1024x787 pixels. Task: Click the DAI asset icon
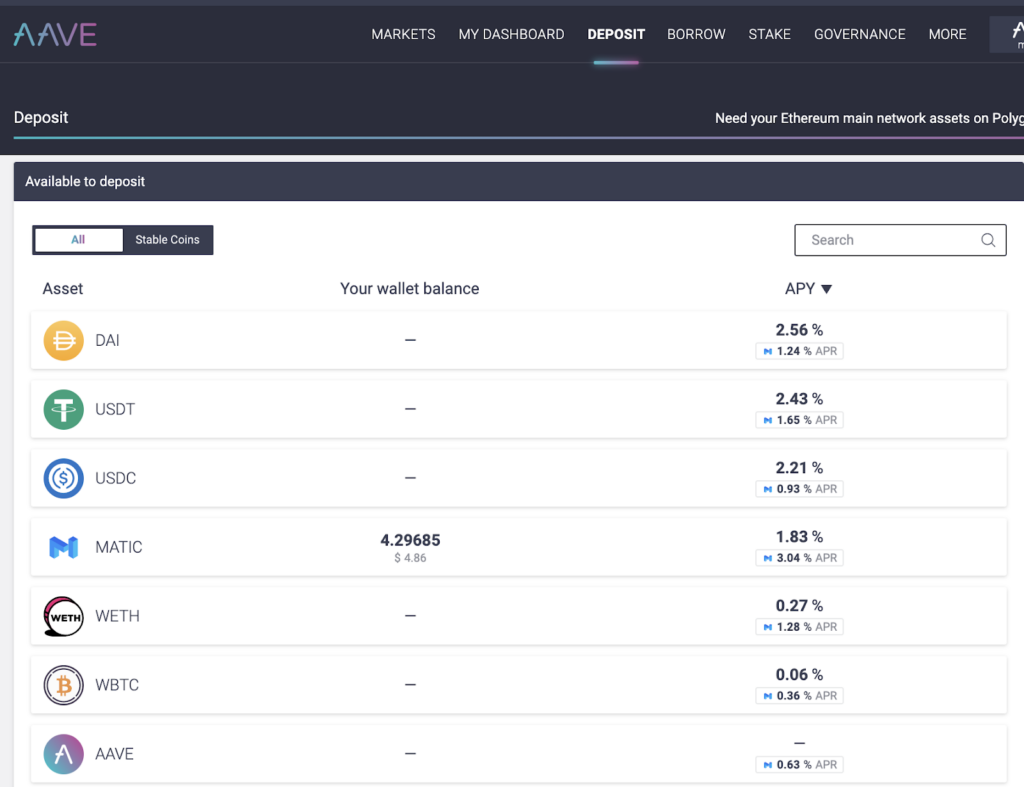(63, 340)
